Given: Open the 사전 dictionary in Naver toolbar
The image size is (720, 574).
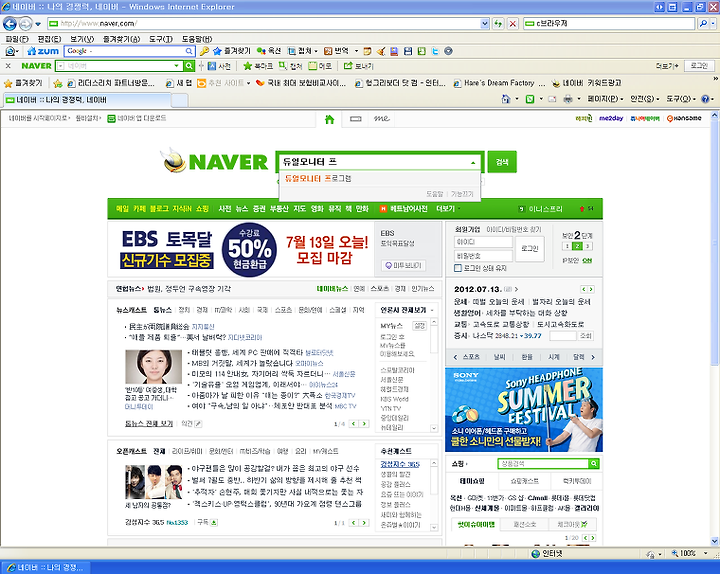Looking at the screenshot, I should coord(219,66).
